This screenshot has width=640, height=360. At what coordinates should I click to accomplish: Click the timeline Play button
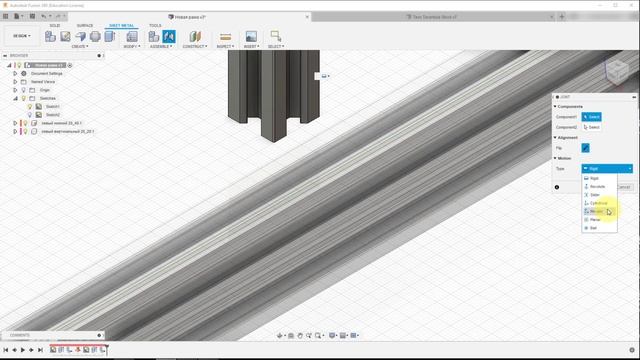click(x=23, y=350)
